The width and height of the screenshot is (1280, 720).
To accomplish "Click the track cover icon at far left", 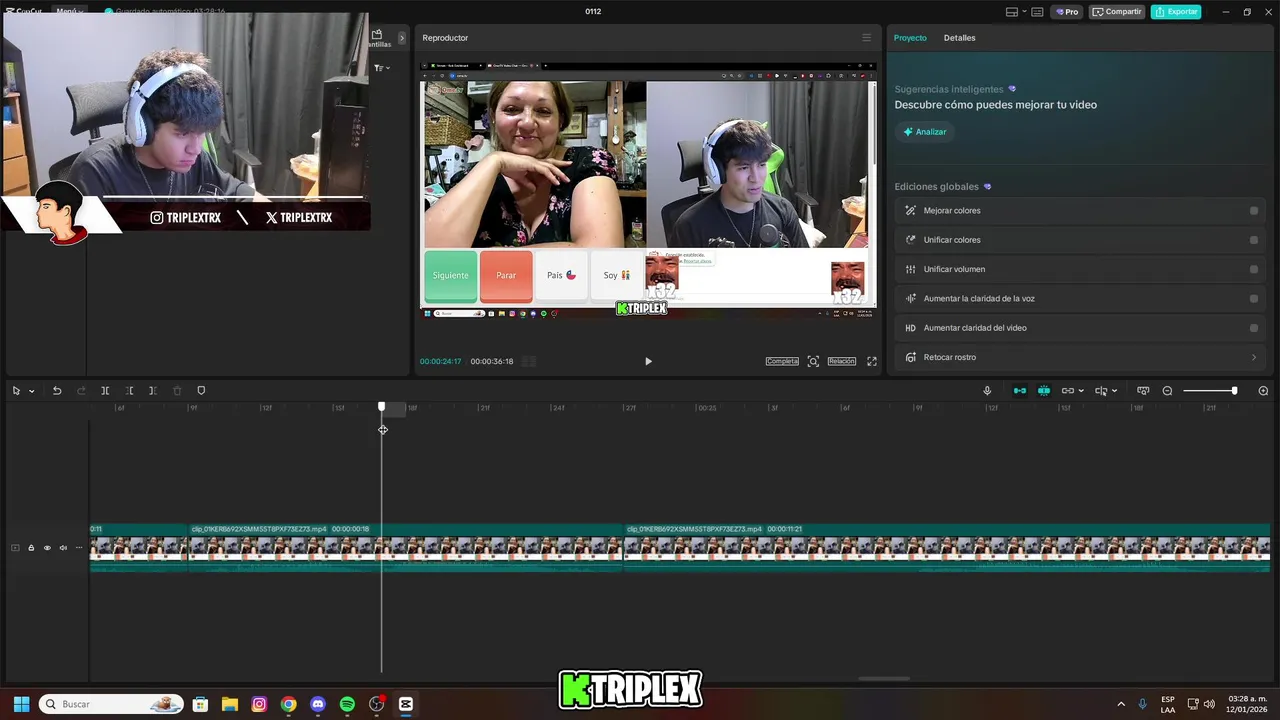I will [15, 548].
